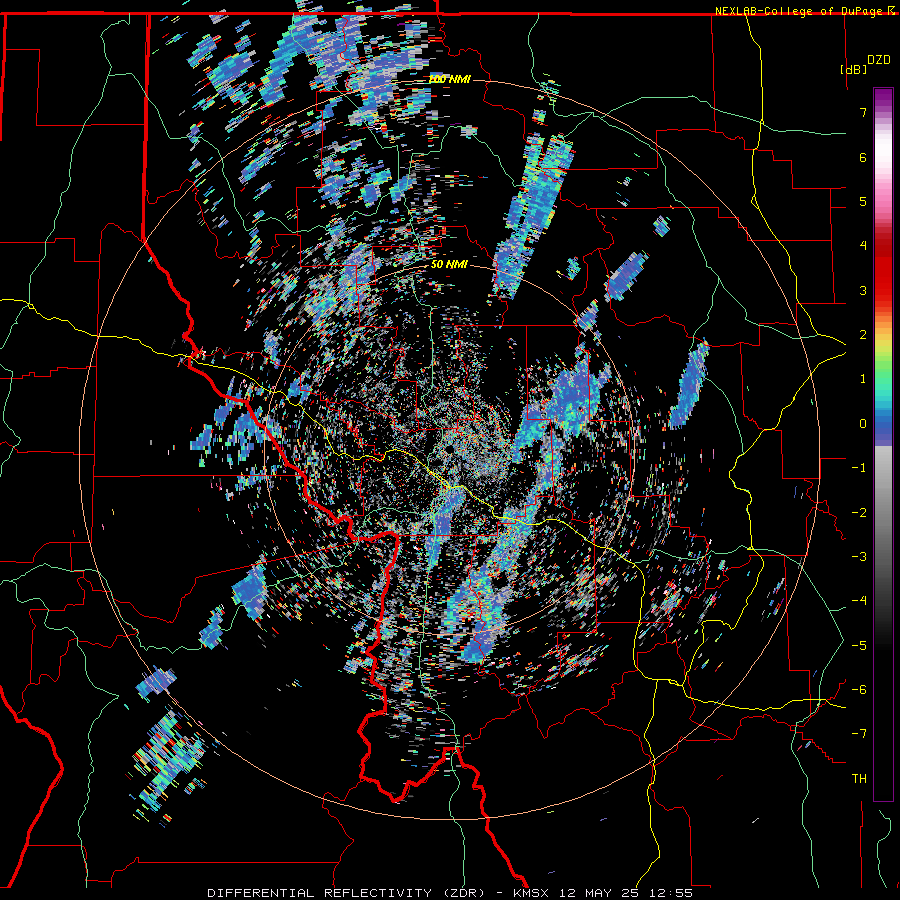This screenshot has width=900, height=900.
Task: Click the 3 value on color scale
Action: [x=863, y=290]
